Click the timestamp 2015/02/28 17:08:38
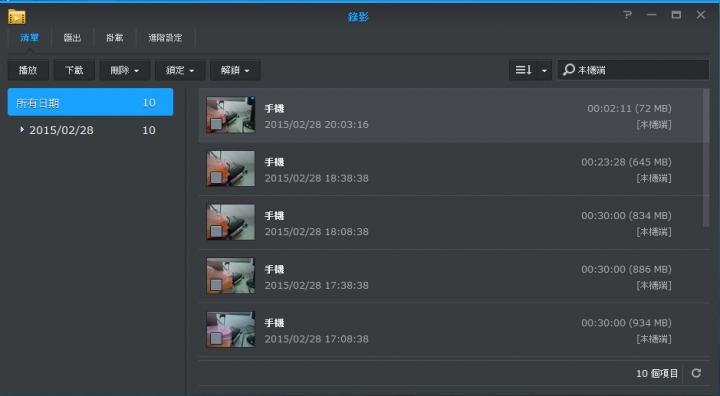The height and width of the screenshot is (396, 720). [x=316, y=339]
